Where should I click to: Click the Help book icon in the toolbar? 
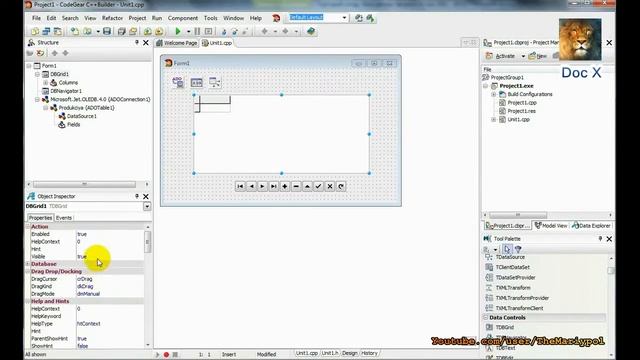click(311, 31)
